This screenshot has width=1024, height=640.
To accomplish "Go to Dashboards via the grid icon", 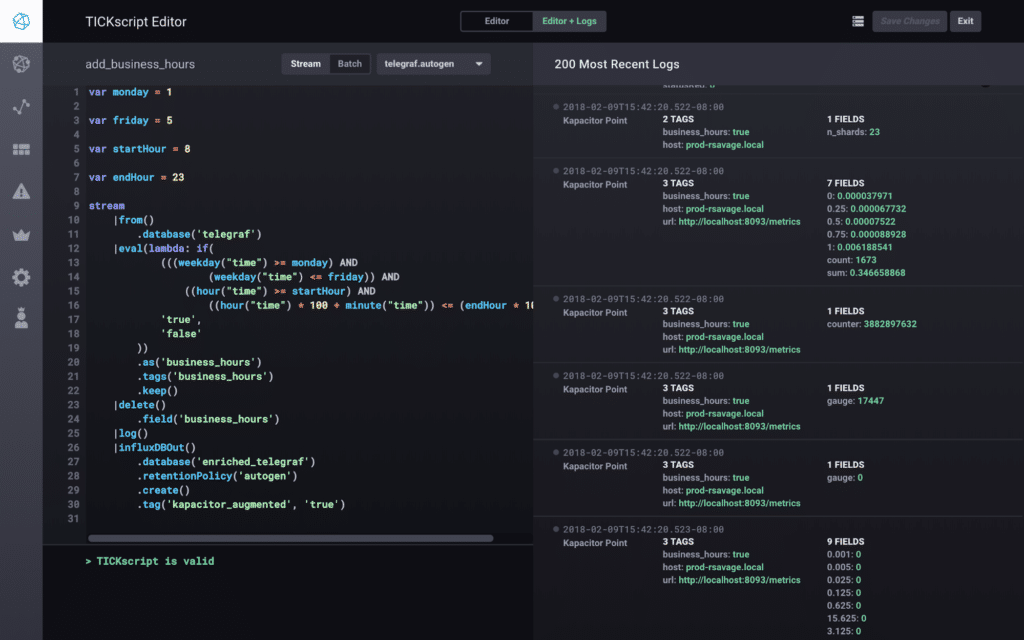I will pos(21,149).
